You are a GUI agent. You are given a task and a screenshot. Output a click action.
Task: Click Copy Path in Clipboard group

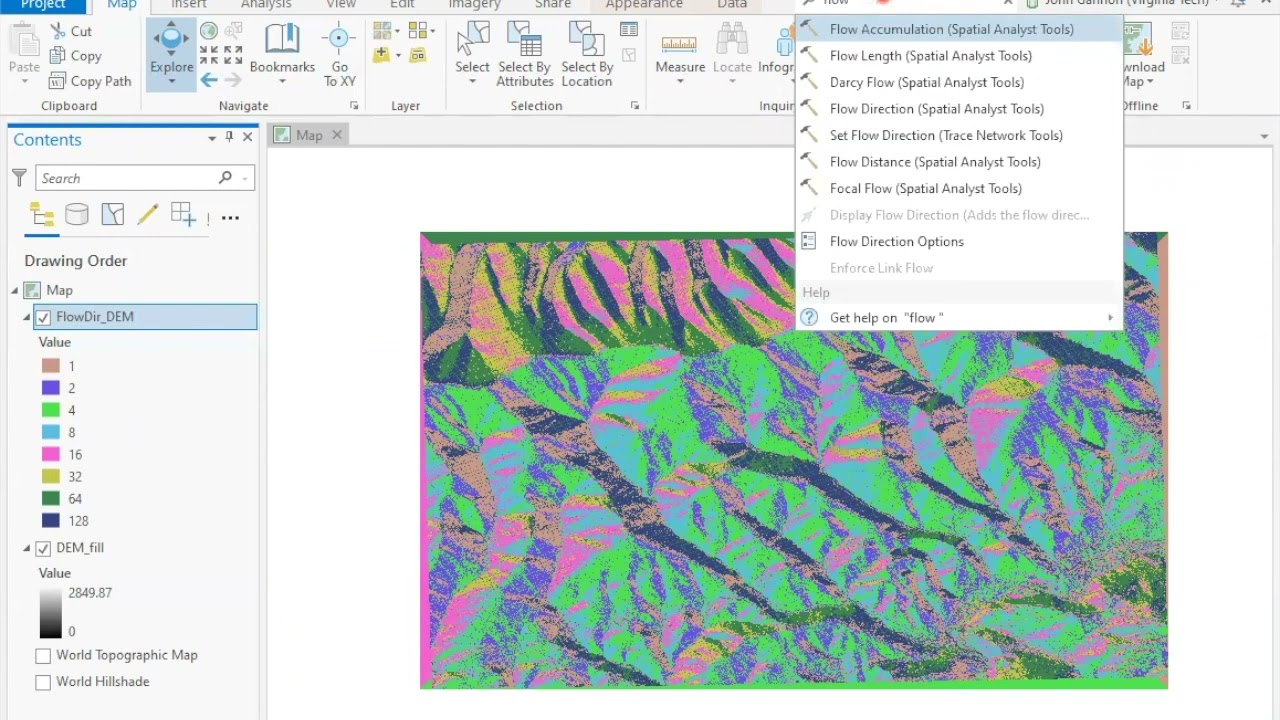[x=90, y=81]
